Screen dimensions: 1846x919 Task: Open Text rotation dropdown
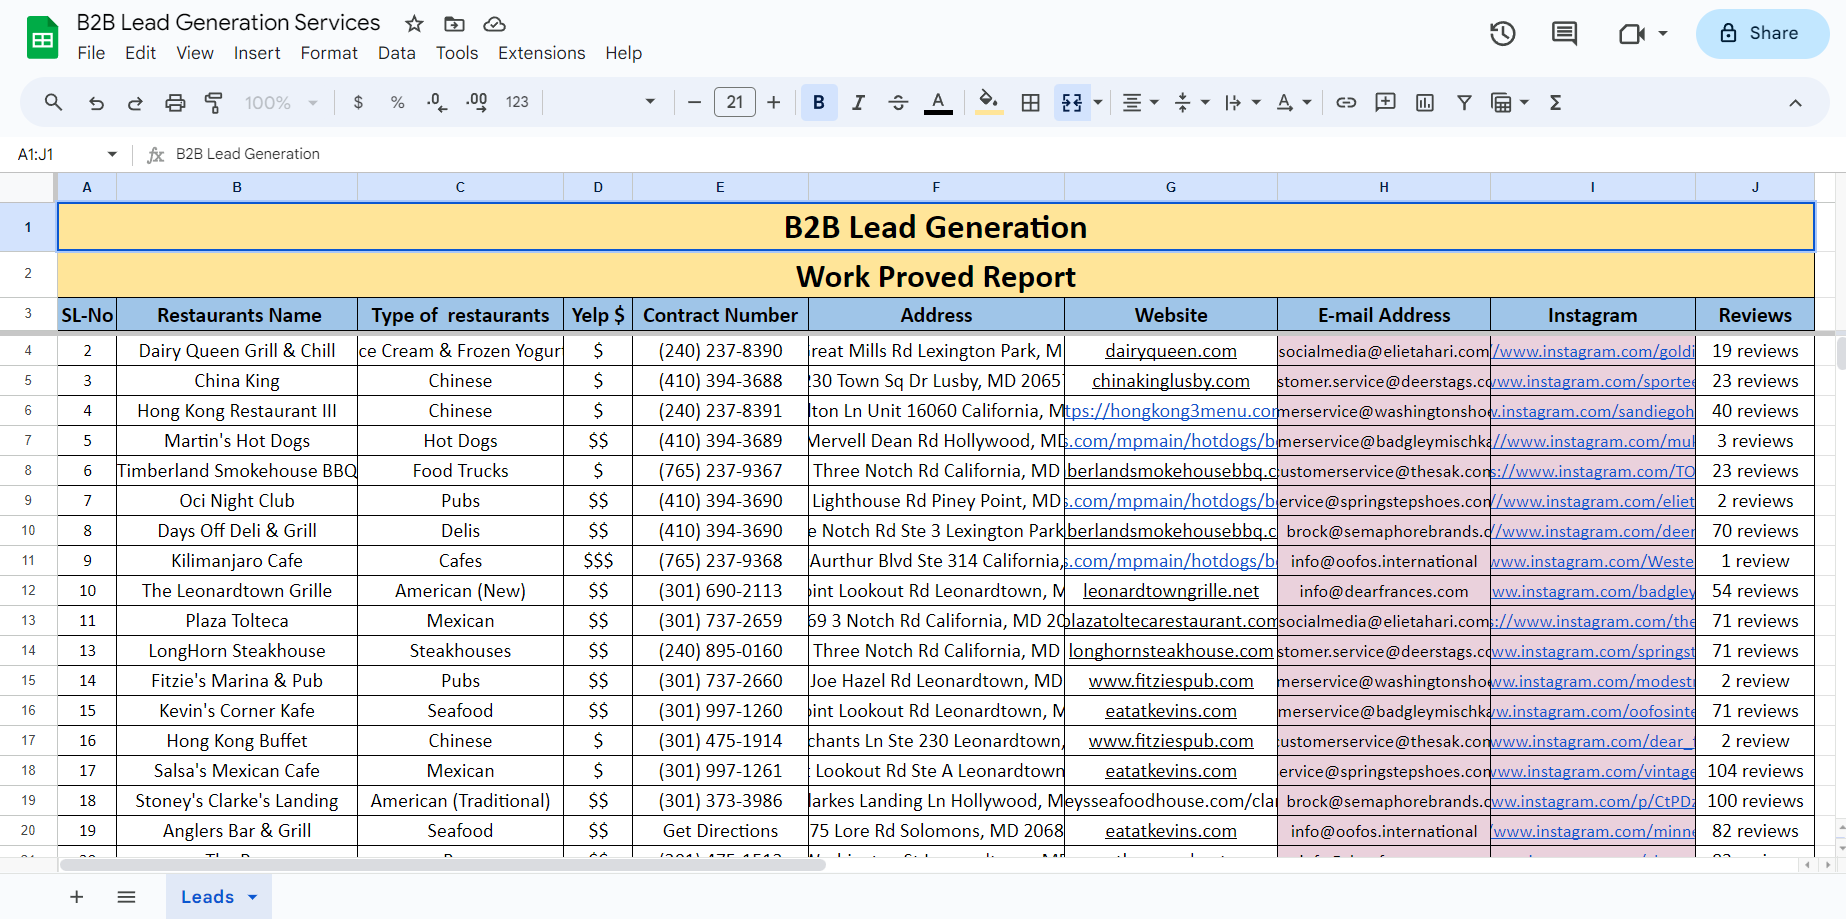1294,102
